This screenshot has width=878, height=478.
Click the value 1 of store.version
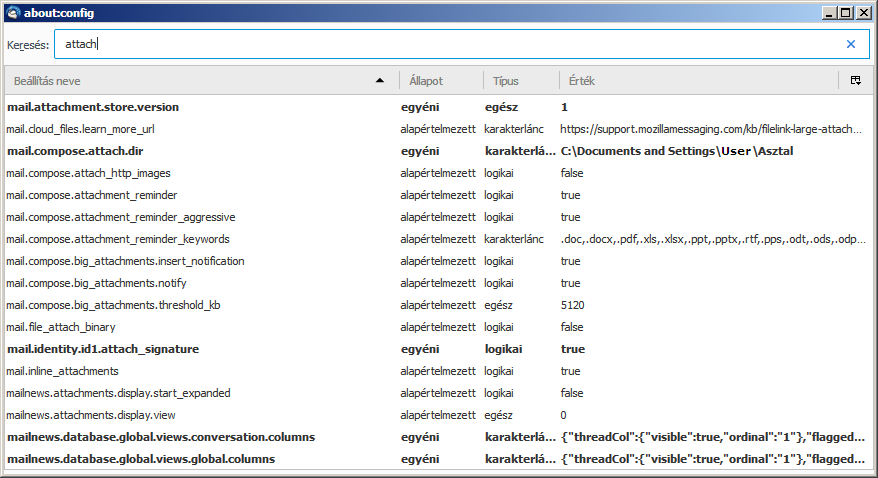[x=564, y=107]
